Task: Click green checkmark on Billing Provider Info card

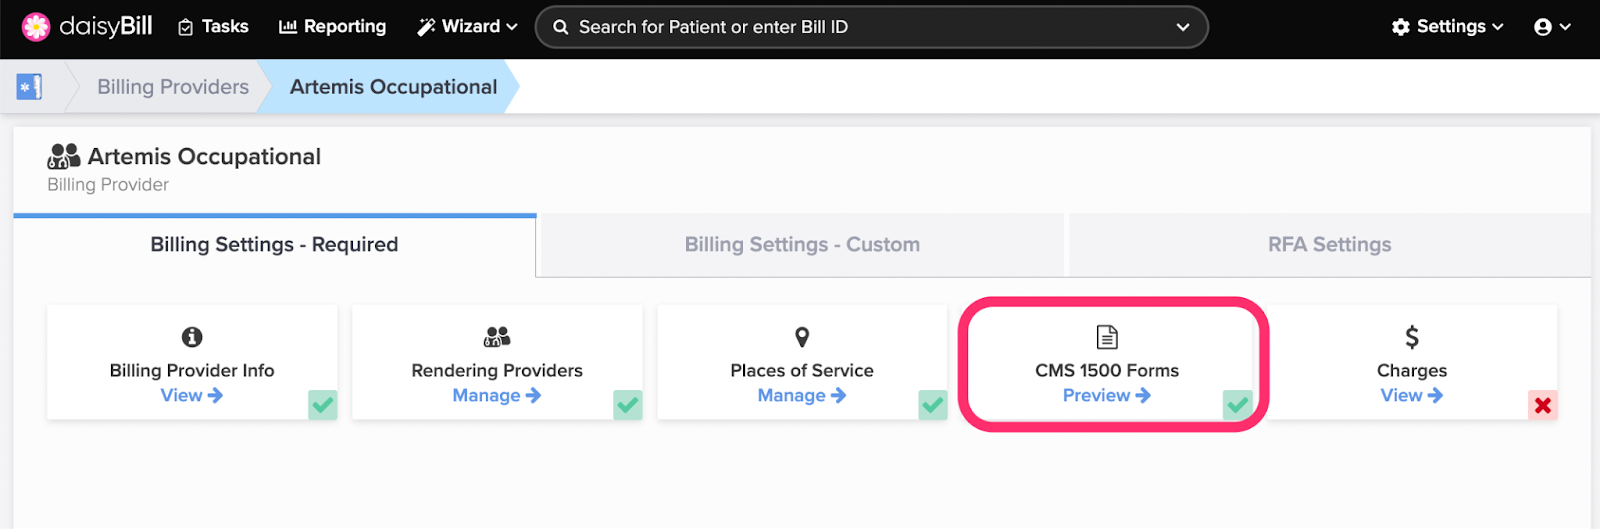Action: pyautogui.click(x=323, y=405)
